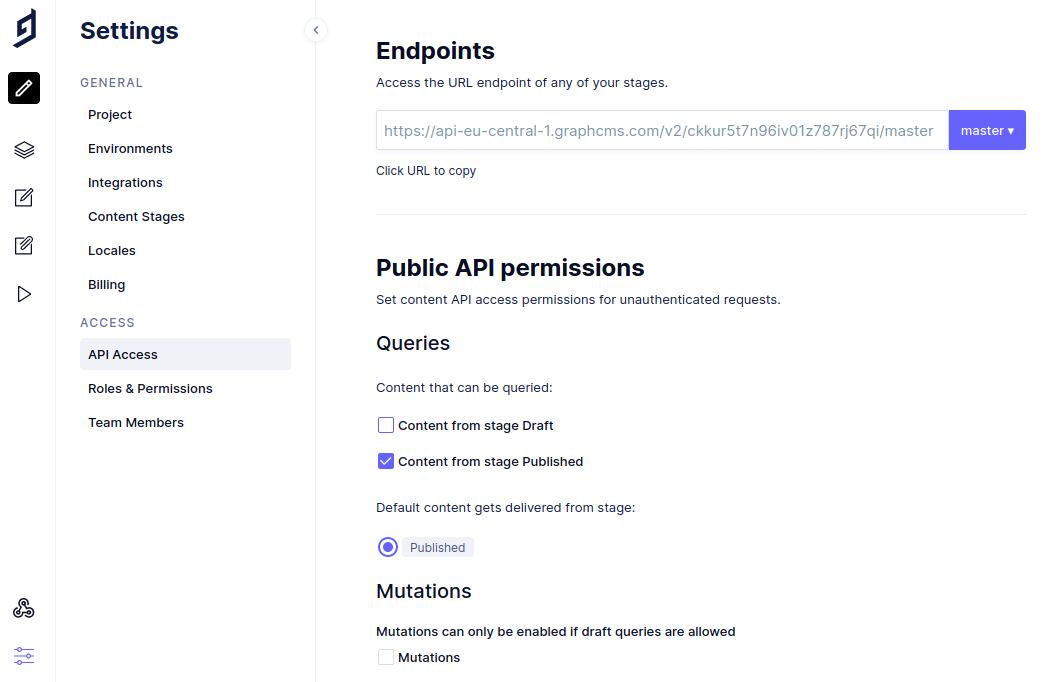Click the GraphCMS logo icon
The height and width of the screenshot is (682, 1050).
(25, 28)
